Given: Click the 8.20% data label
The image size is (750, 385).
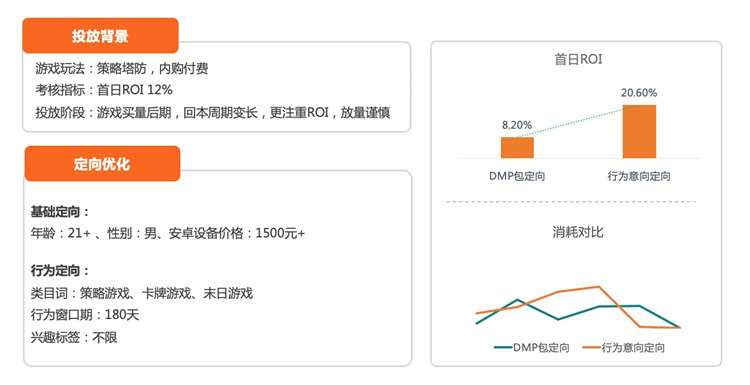Looking at the screenshot, I should pos(517,125).
